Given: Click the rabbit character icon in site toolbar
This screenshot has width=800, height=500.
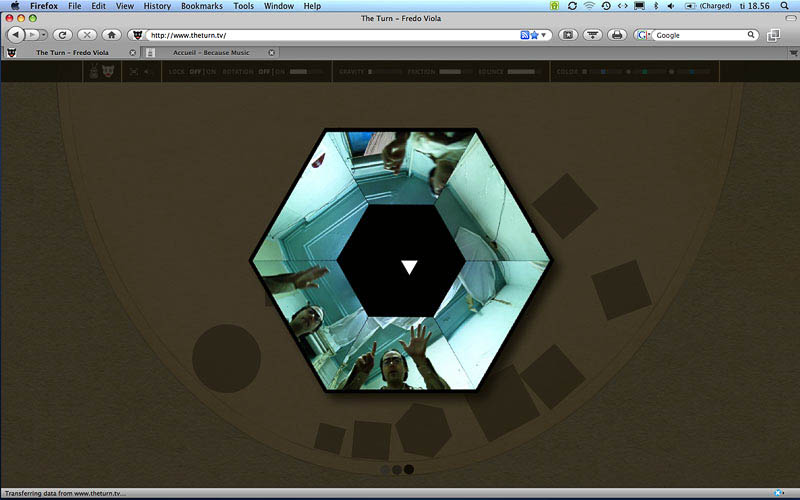Looking at the screenshot, I should [94, 71].
